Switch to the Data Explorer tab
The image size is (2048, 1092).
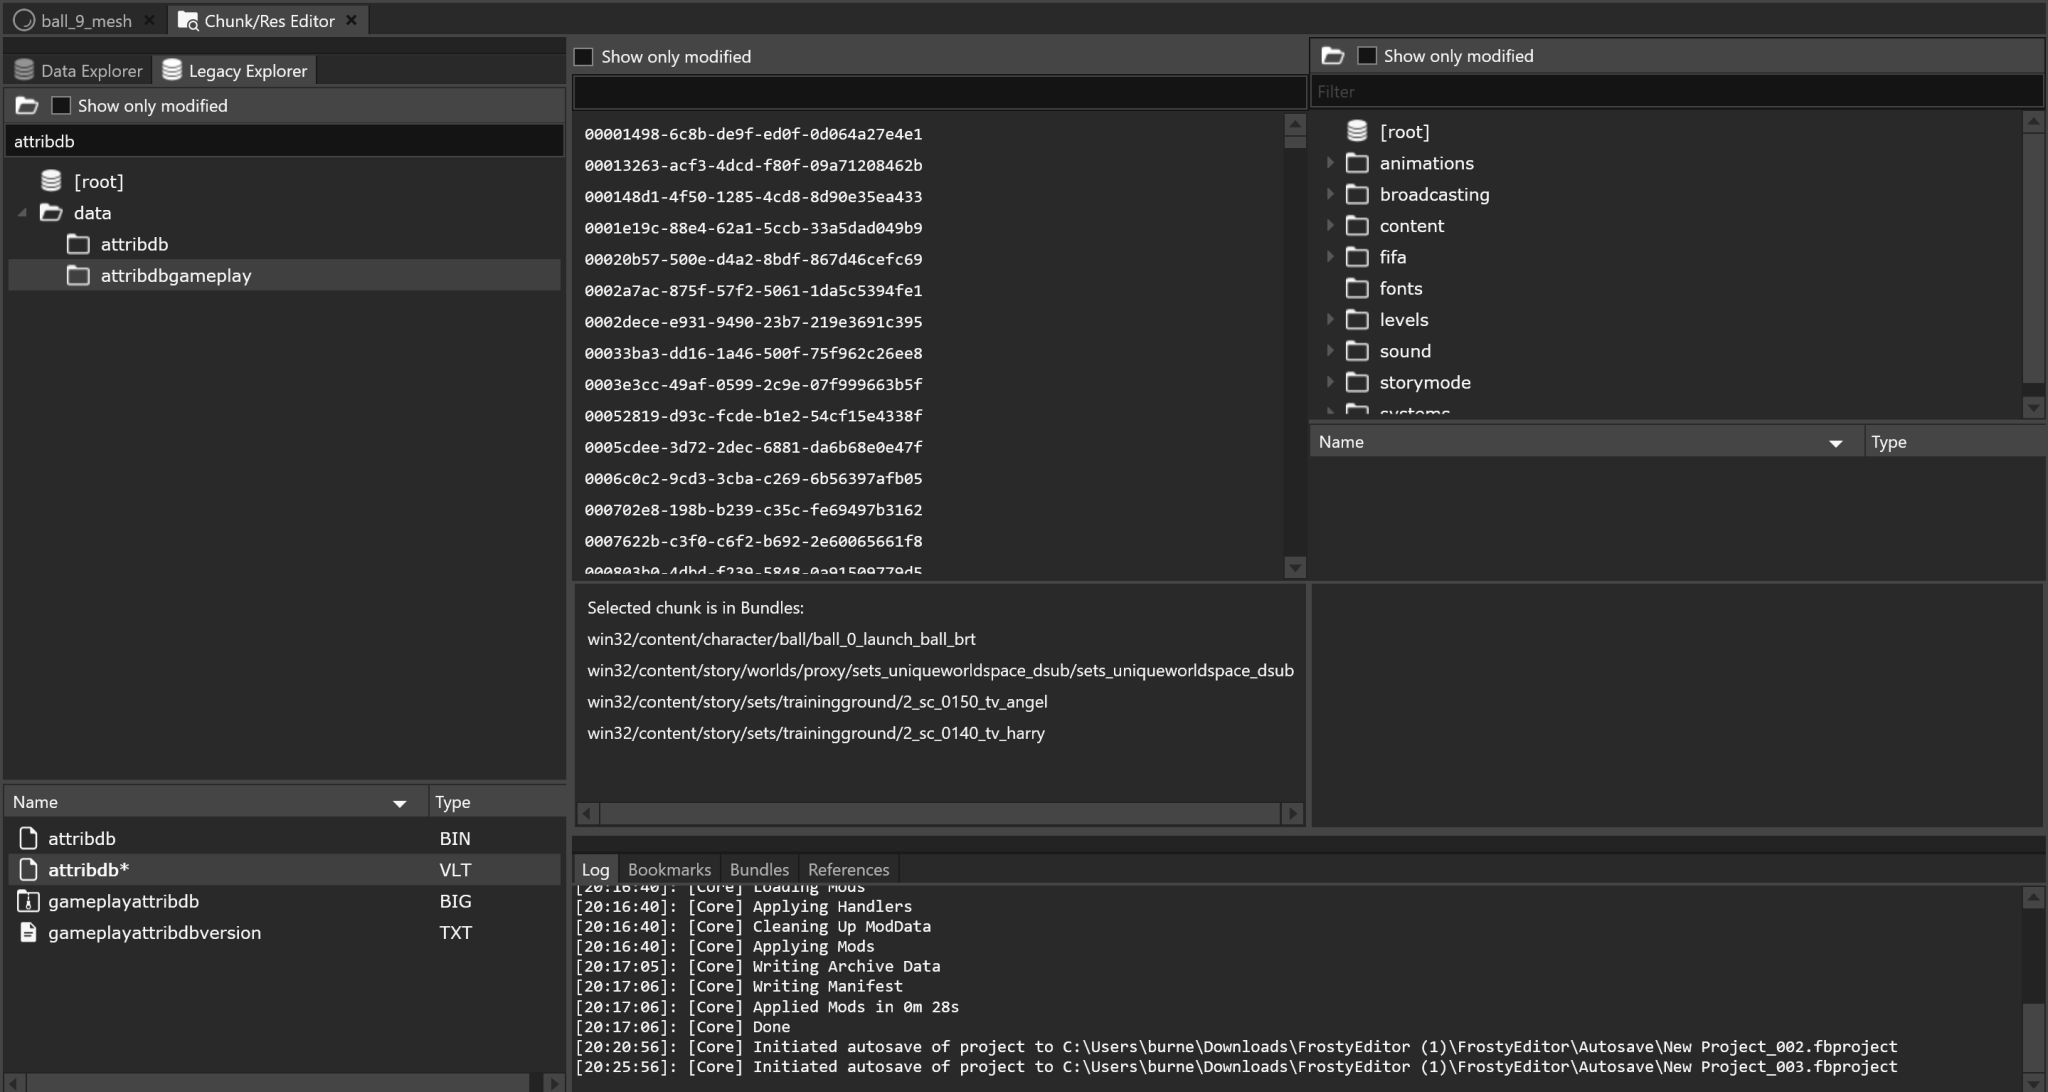pyautogui.click(x=79, y=70)
